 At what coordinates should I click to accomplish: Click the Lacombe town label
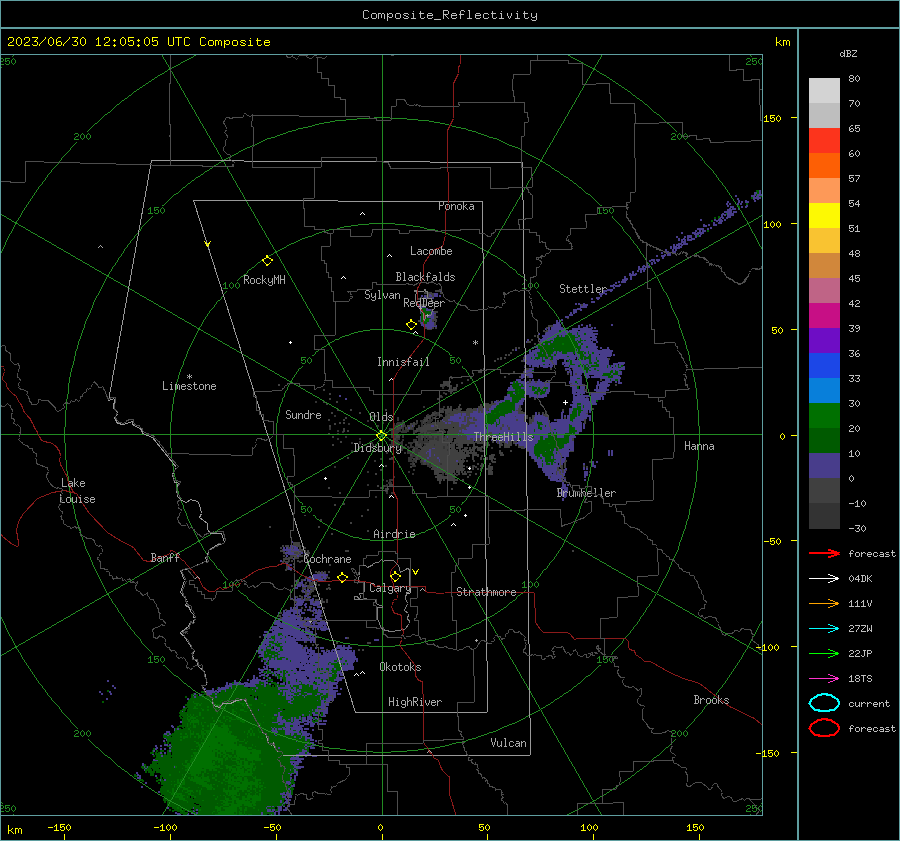431,251
